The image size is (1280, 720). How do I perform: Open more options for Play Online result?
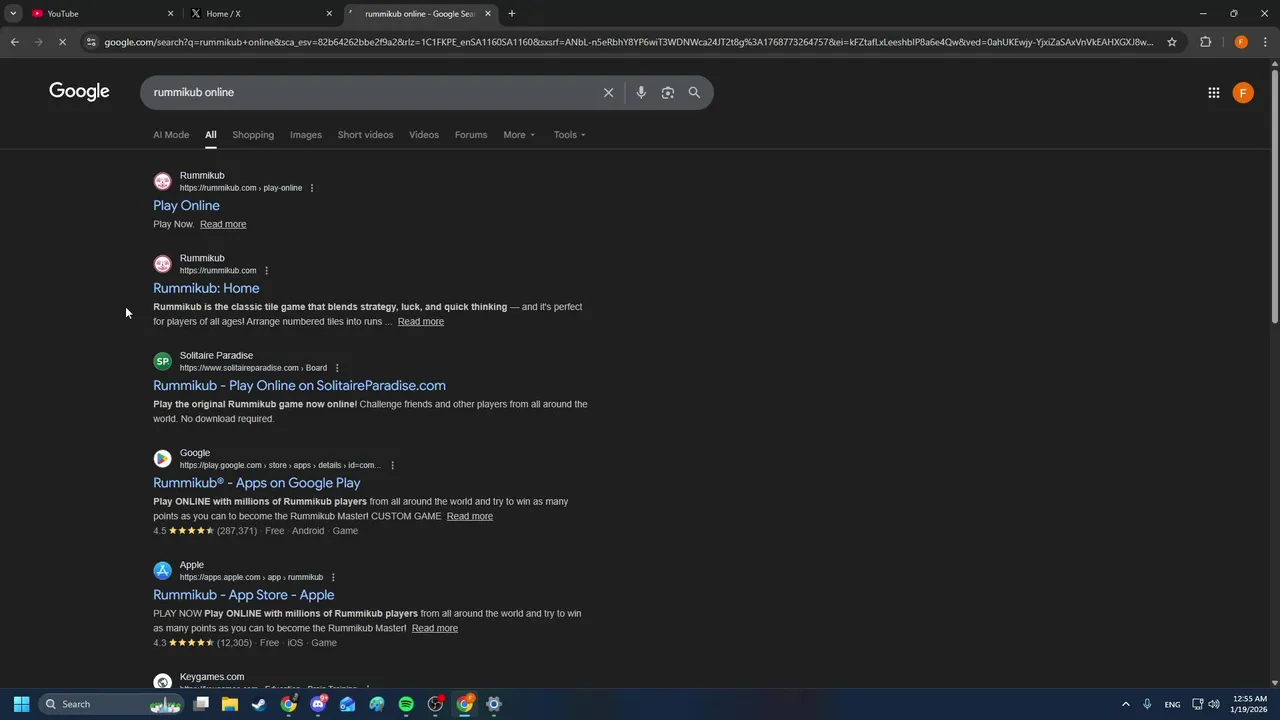point(312,188)
